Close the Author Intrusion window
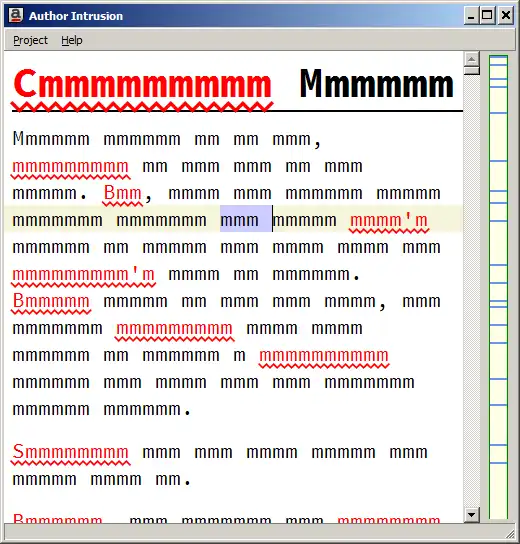This screenshot has width=520, height=544. (505, 16)
